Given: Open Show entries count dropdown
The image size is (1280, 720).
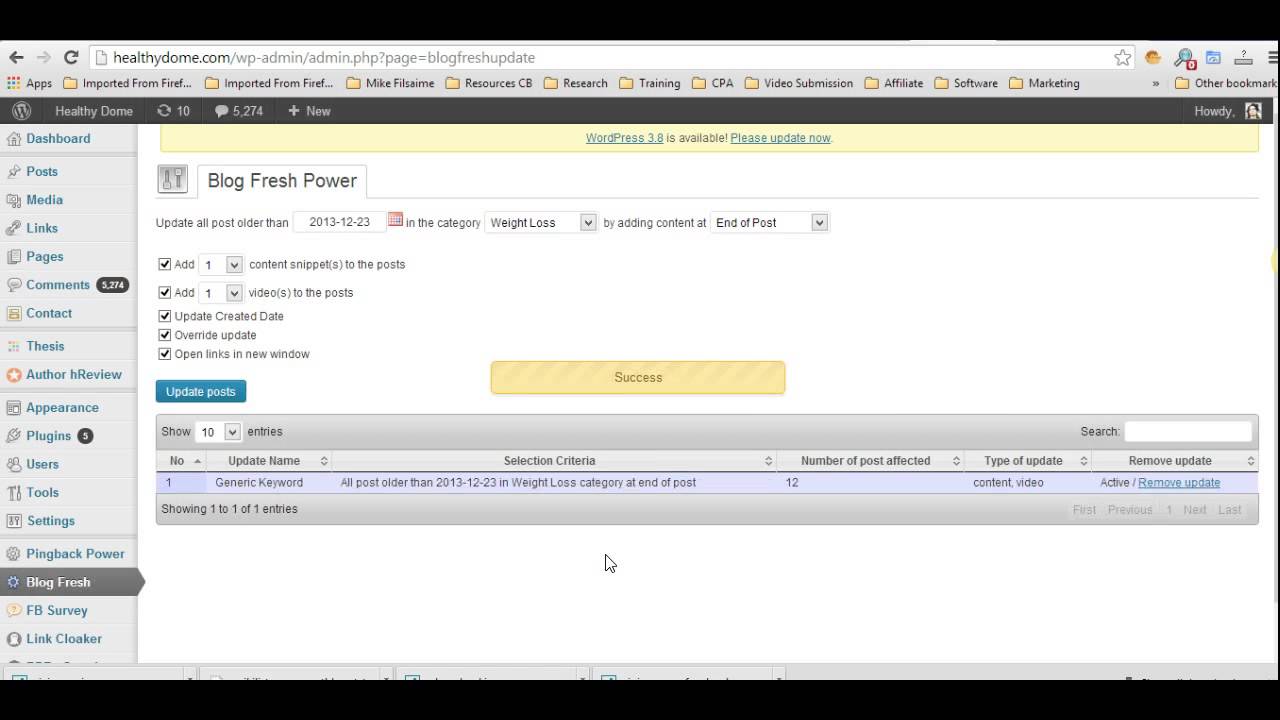Looking at the screenshot, I should (x=219, y=432).
